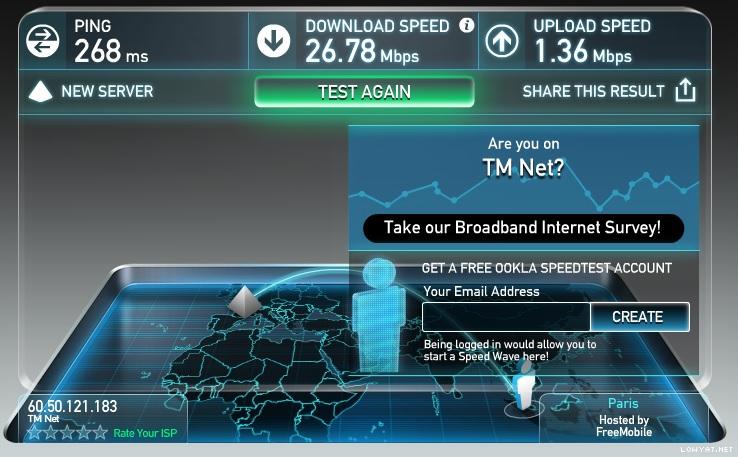Open the Broadband Internet Survey

tap(523, 228)
